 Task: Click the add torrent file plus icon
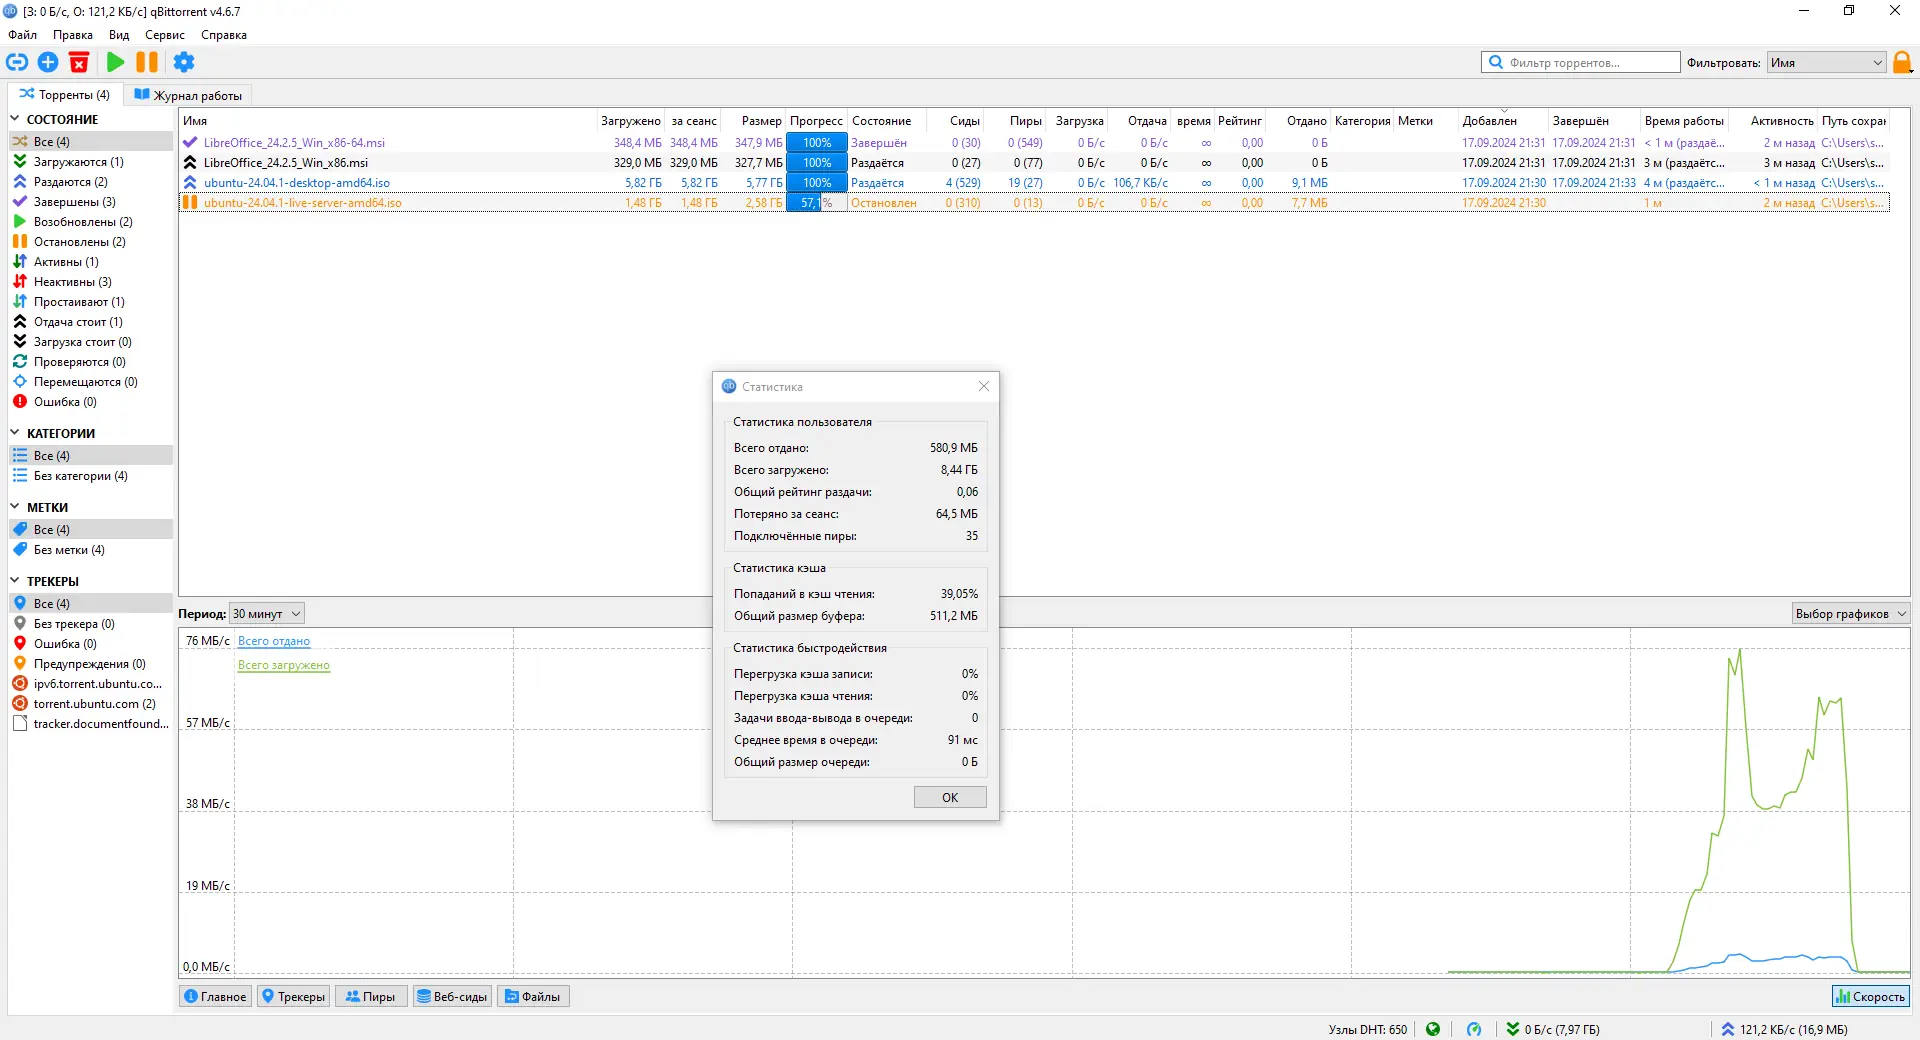click(48, 62)
